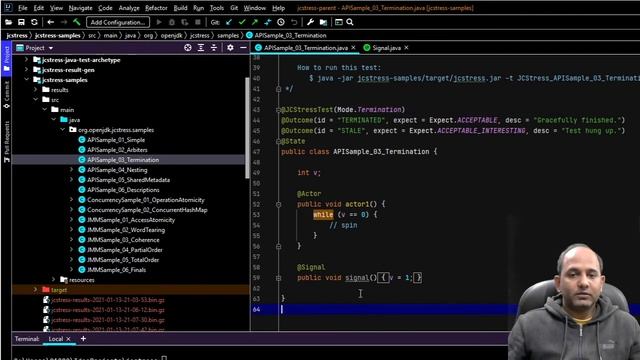Select the Local terminal tab
The width and height of the screenshot is (640, 360).
pos(56,339)
